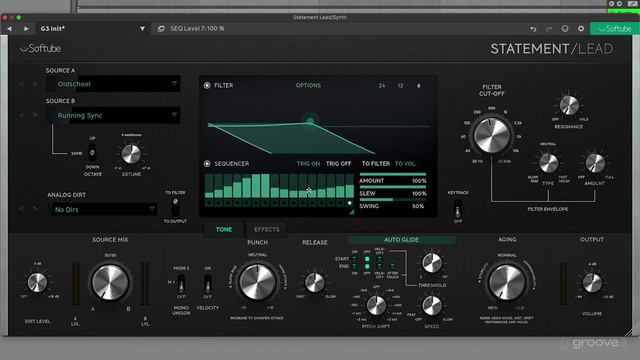Open the Source A Oldschool dropdown
640x360 pixels.
coord(113,84)
